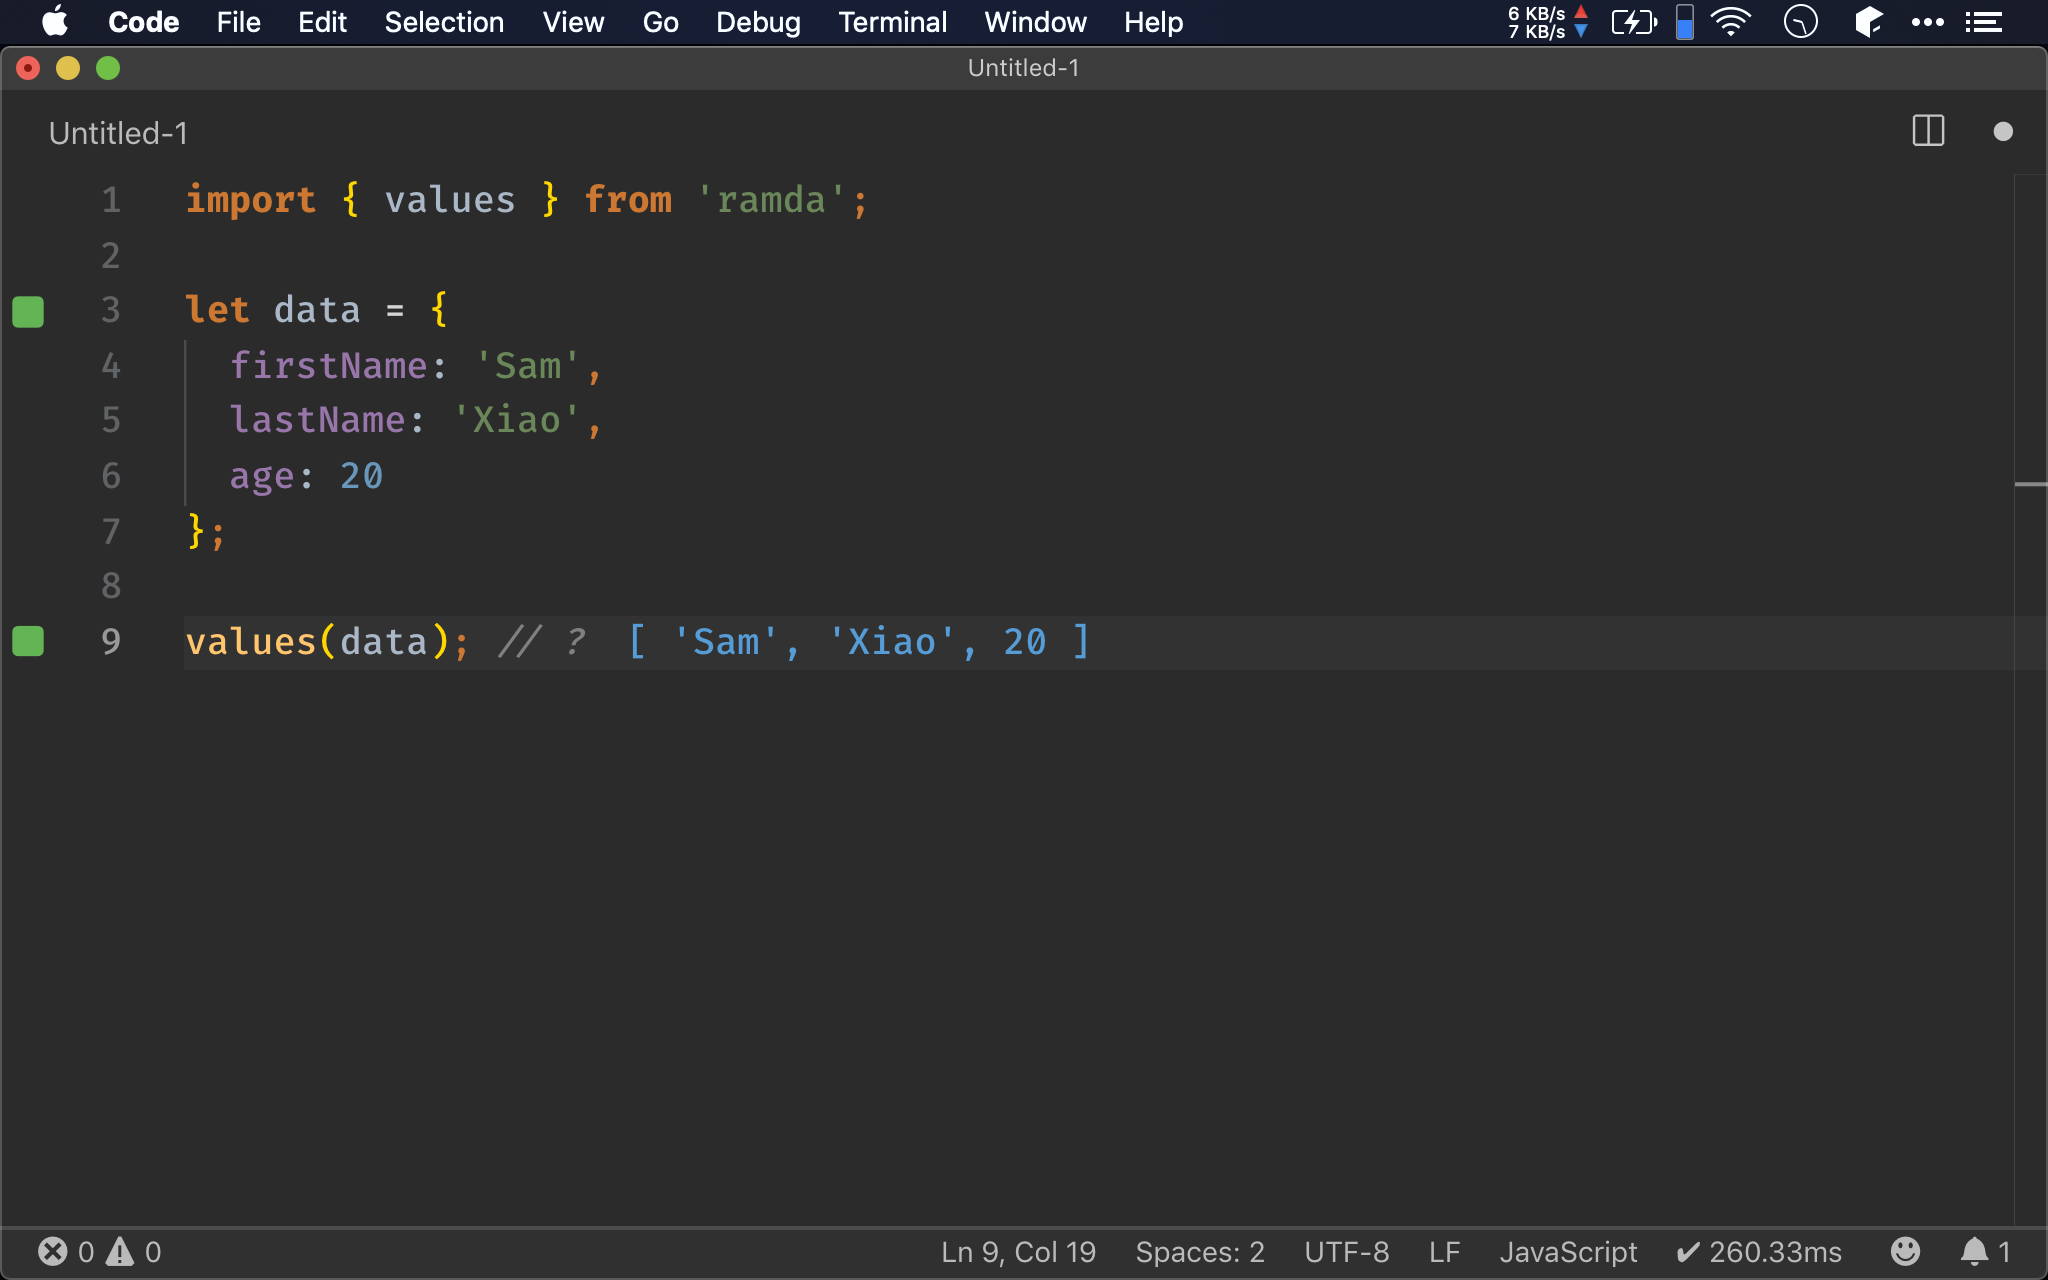Screen dimensions: 2048x1280
Task: Click the 'from' keyword on line 1
Action: tap(628, 200)
